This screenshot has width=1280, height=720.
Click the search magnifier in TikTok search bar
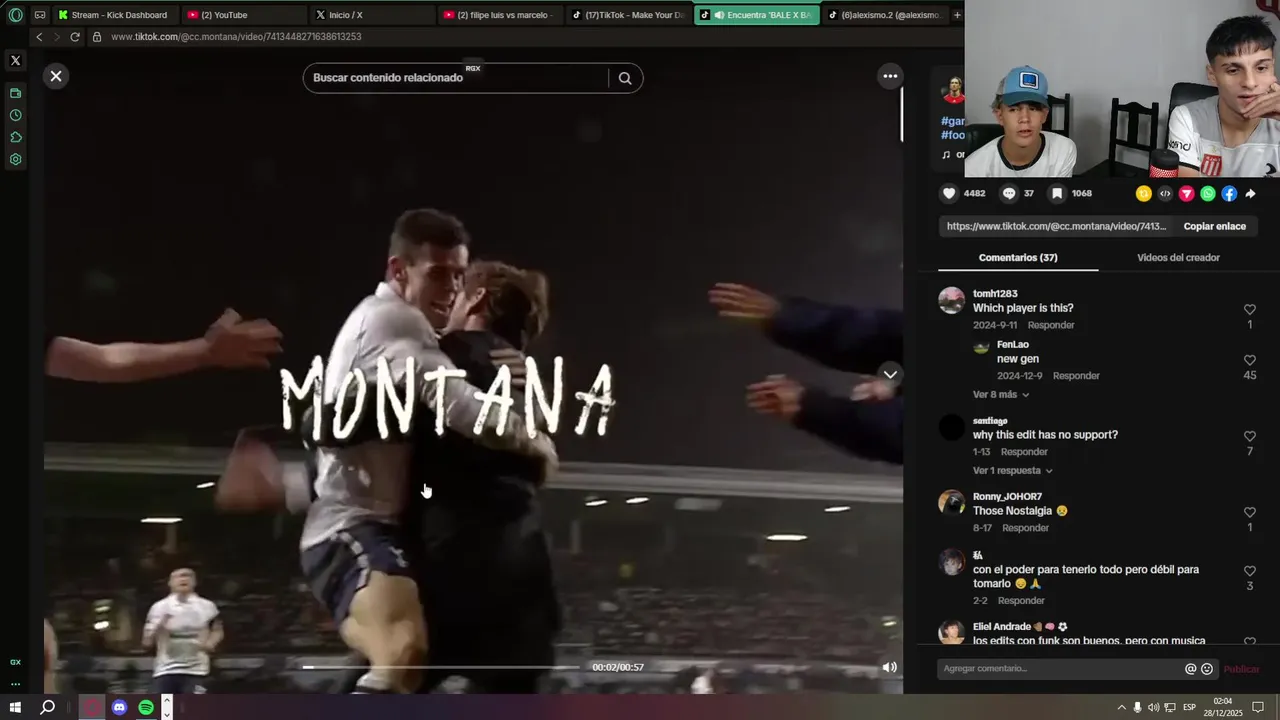point(625,78)
